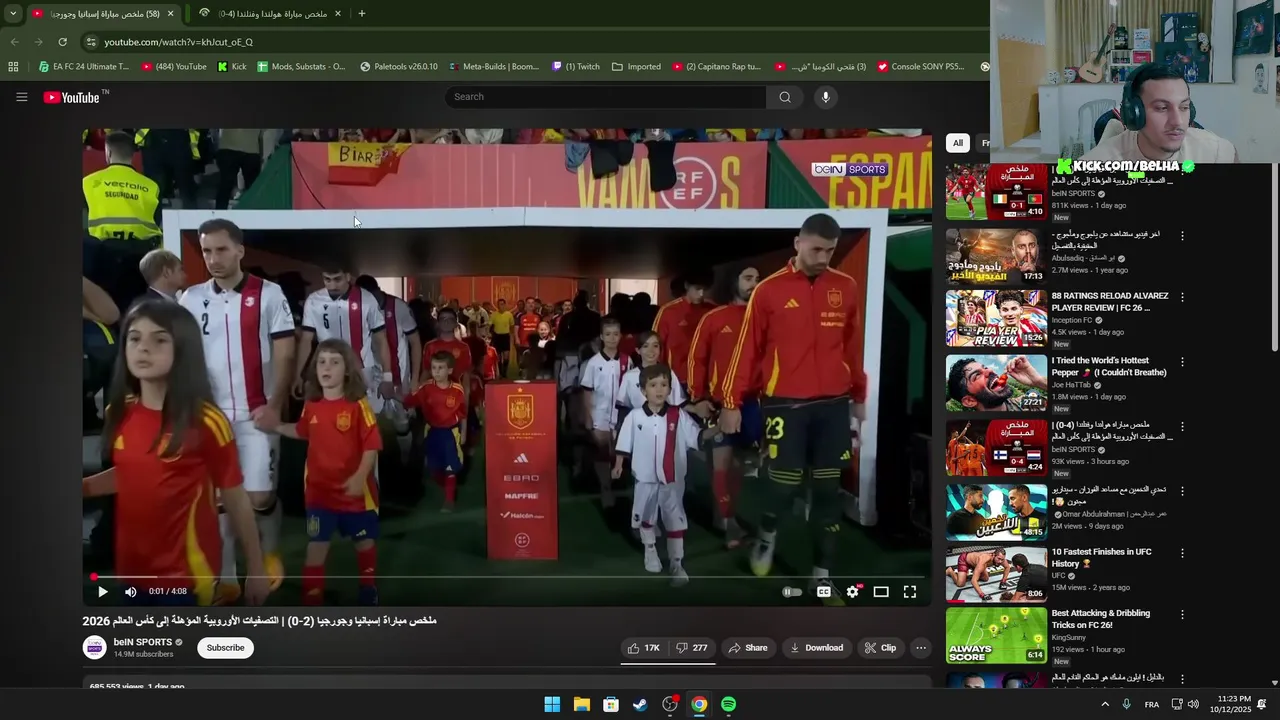The width and height of the screenshot is (1280, 720).
Task: Toggle closed captions (CC) on the video
Action: [x=823, y=592]
